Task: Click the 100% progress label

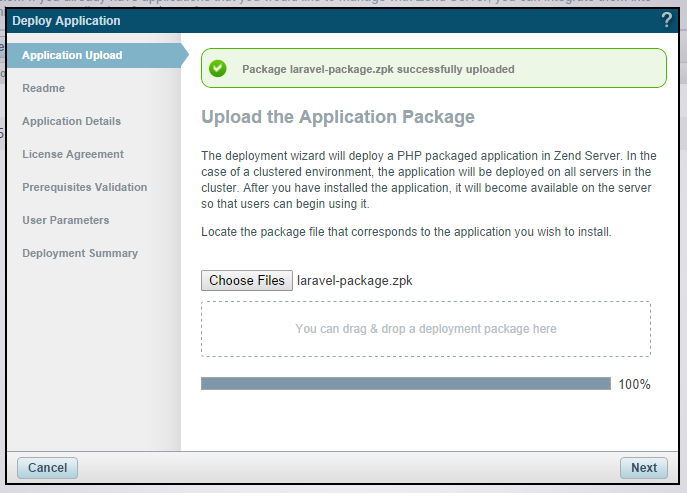Action: click(634, 384)
